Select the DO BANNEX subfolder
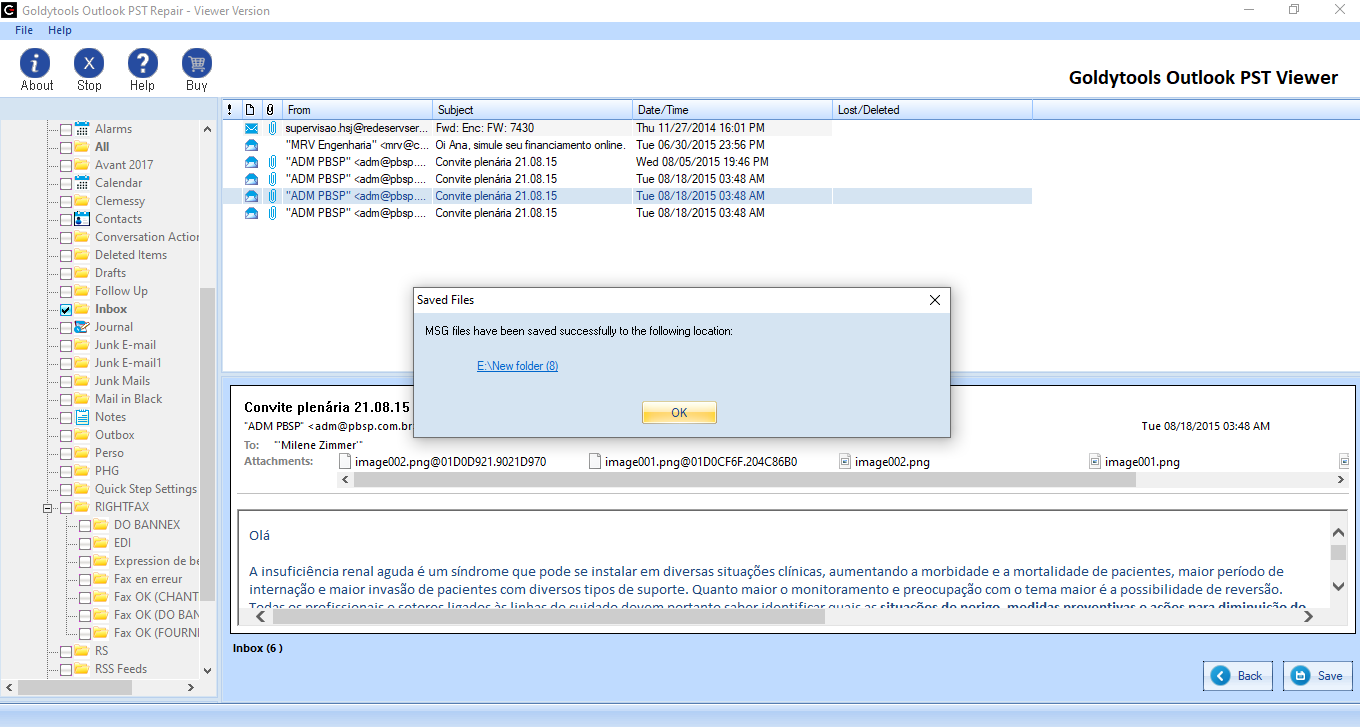 pyautogui.click(x=147, y=525)
